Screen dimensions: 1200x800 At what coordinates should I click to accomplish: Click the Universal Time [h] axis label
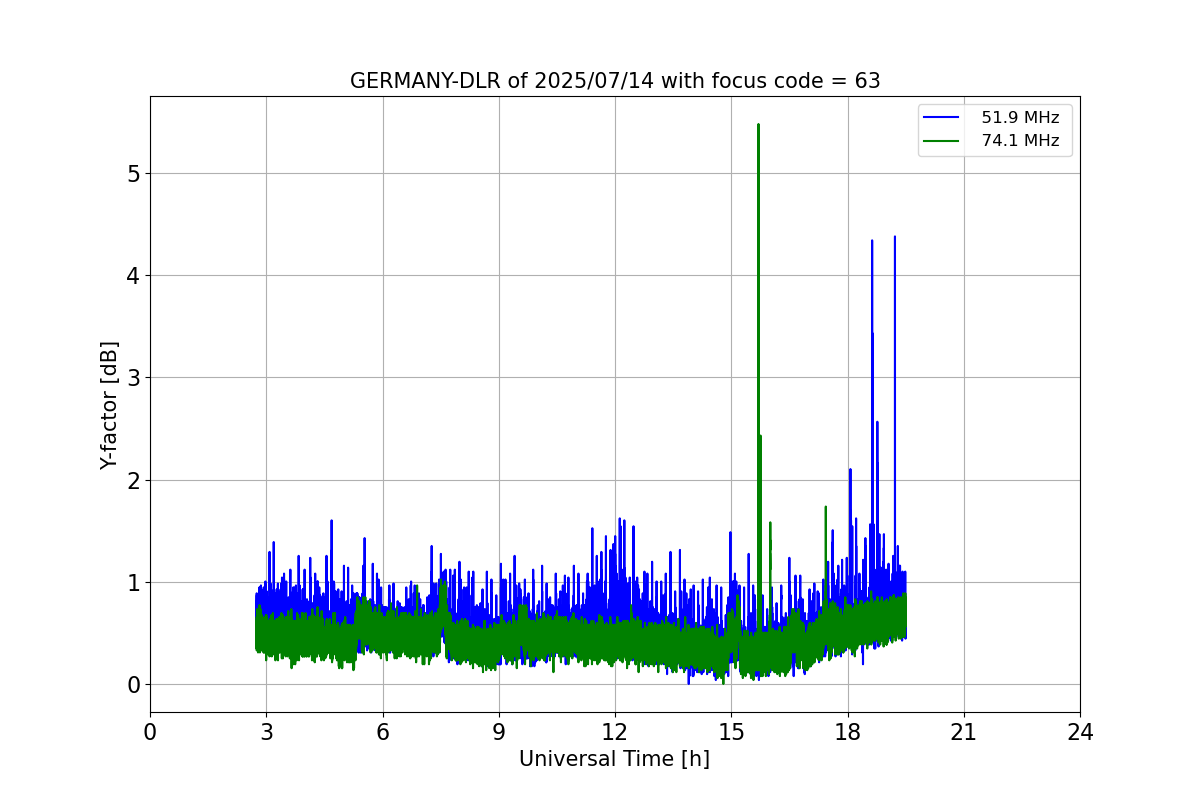614,759
